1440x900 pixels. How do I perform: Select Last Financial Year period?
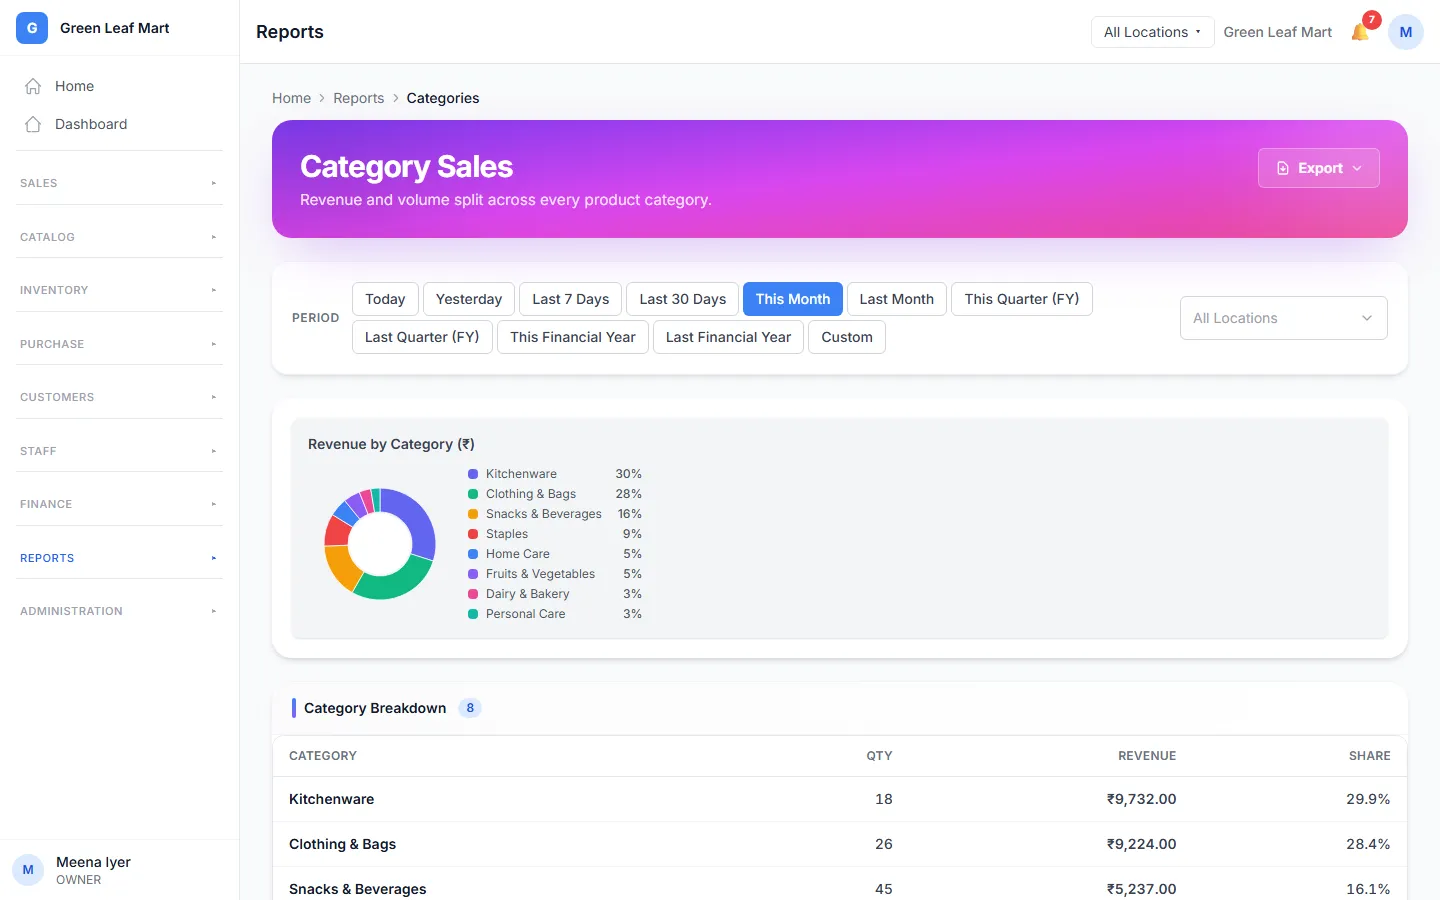(728, 337)
